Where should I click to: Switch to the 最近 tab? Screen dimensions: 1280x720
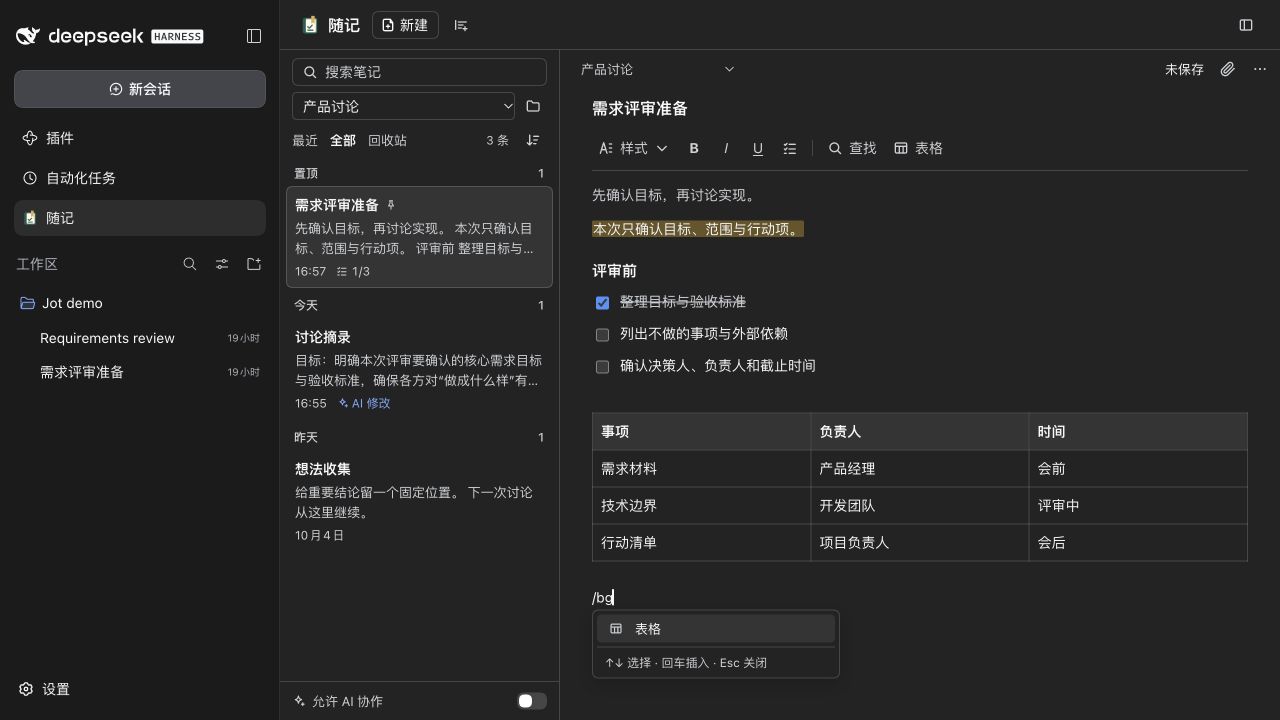click(305, 140)
